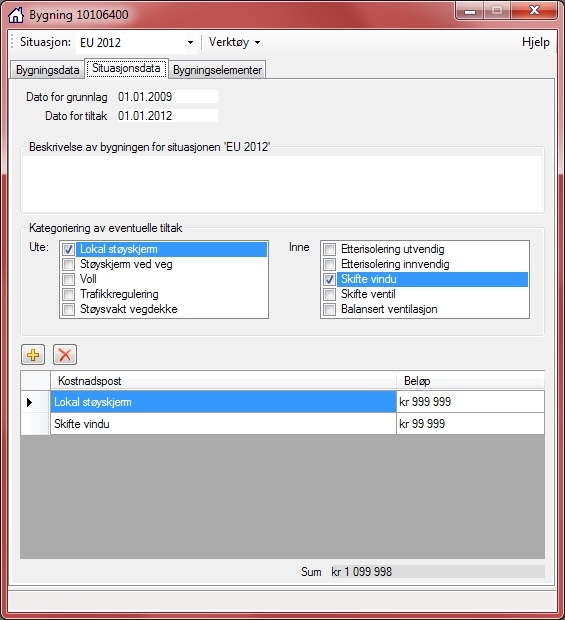
Task: Switch to the Bygningselementer tab
Action: pyautogui.click(x=217, y=70)
